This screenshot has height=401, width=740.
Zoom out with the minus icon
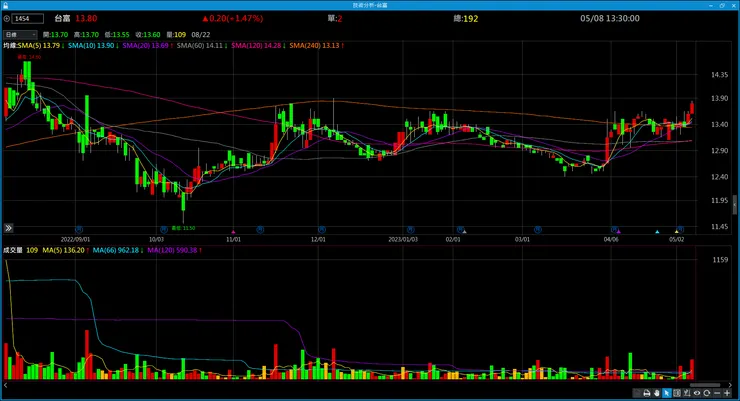tap(717, 393)
